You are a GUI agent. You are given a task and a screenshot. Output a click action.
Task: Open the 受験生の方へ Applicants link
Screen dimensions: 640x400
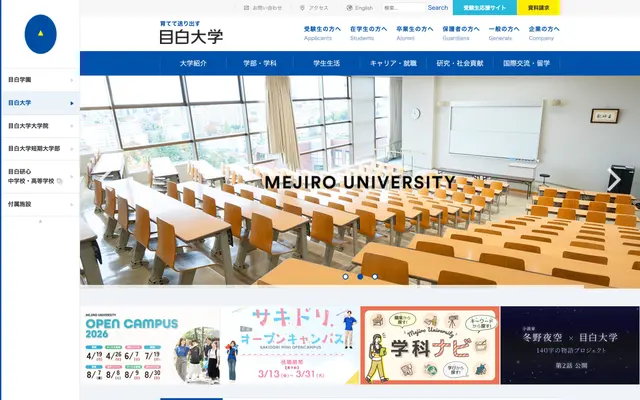click(x=322, y=33)
